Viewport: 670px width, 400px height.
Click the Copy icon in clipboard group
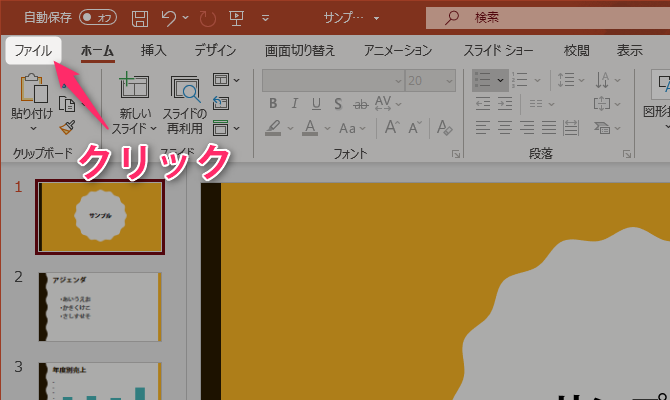pos(67,104)
